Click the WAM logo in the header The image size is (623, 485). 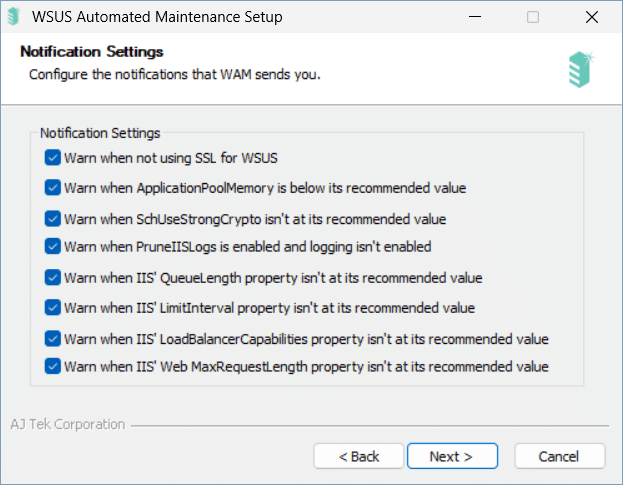pyautogui.click(x=581, y=69)
